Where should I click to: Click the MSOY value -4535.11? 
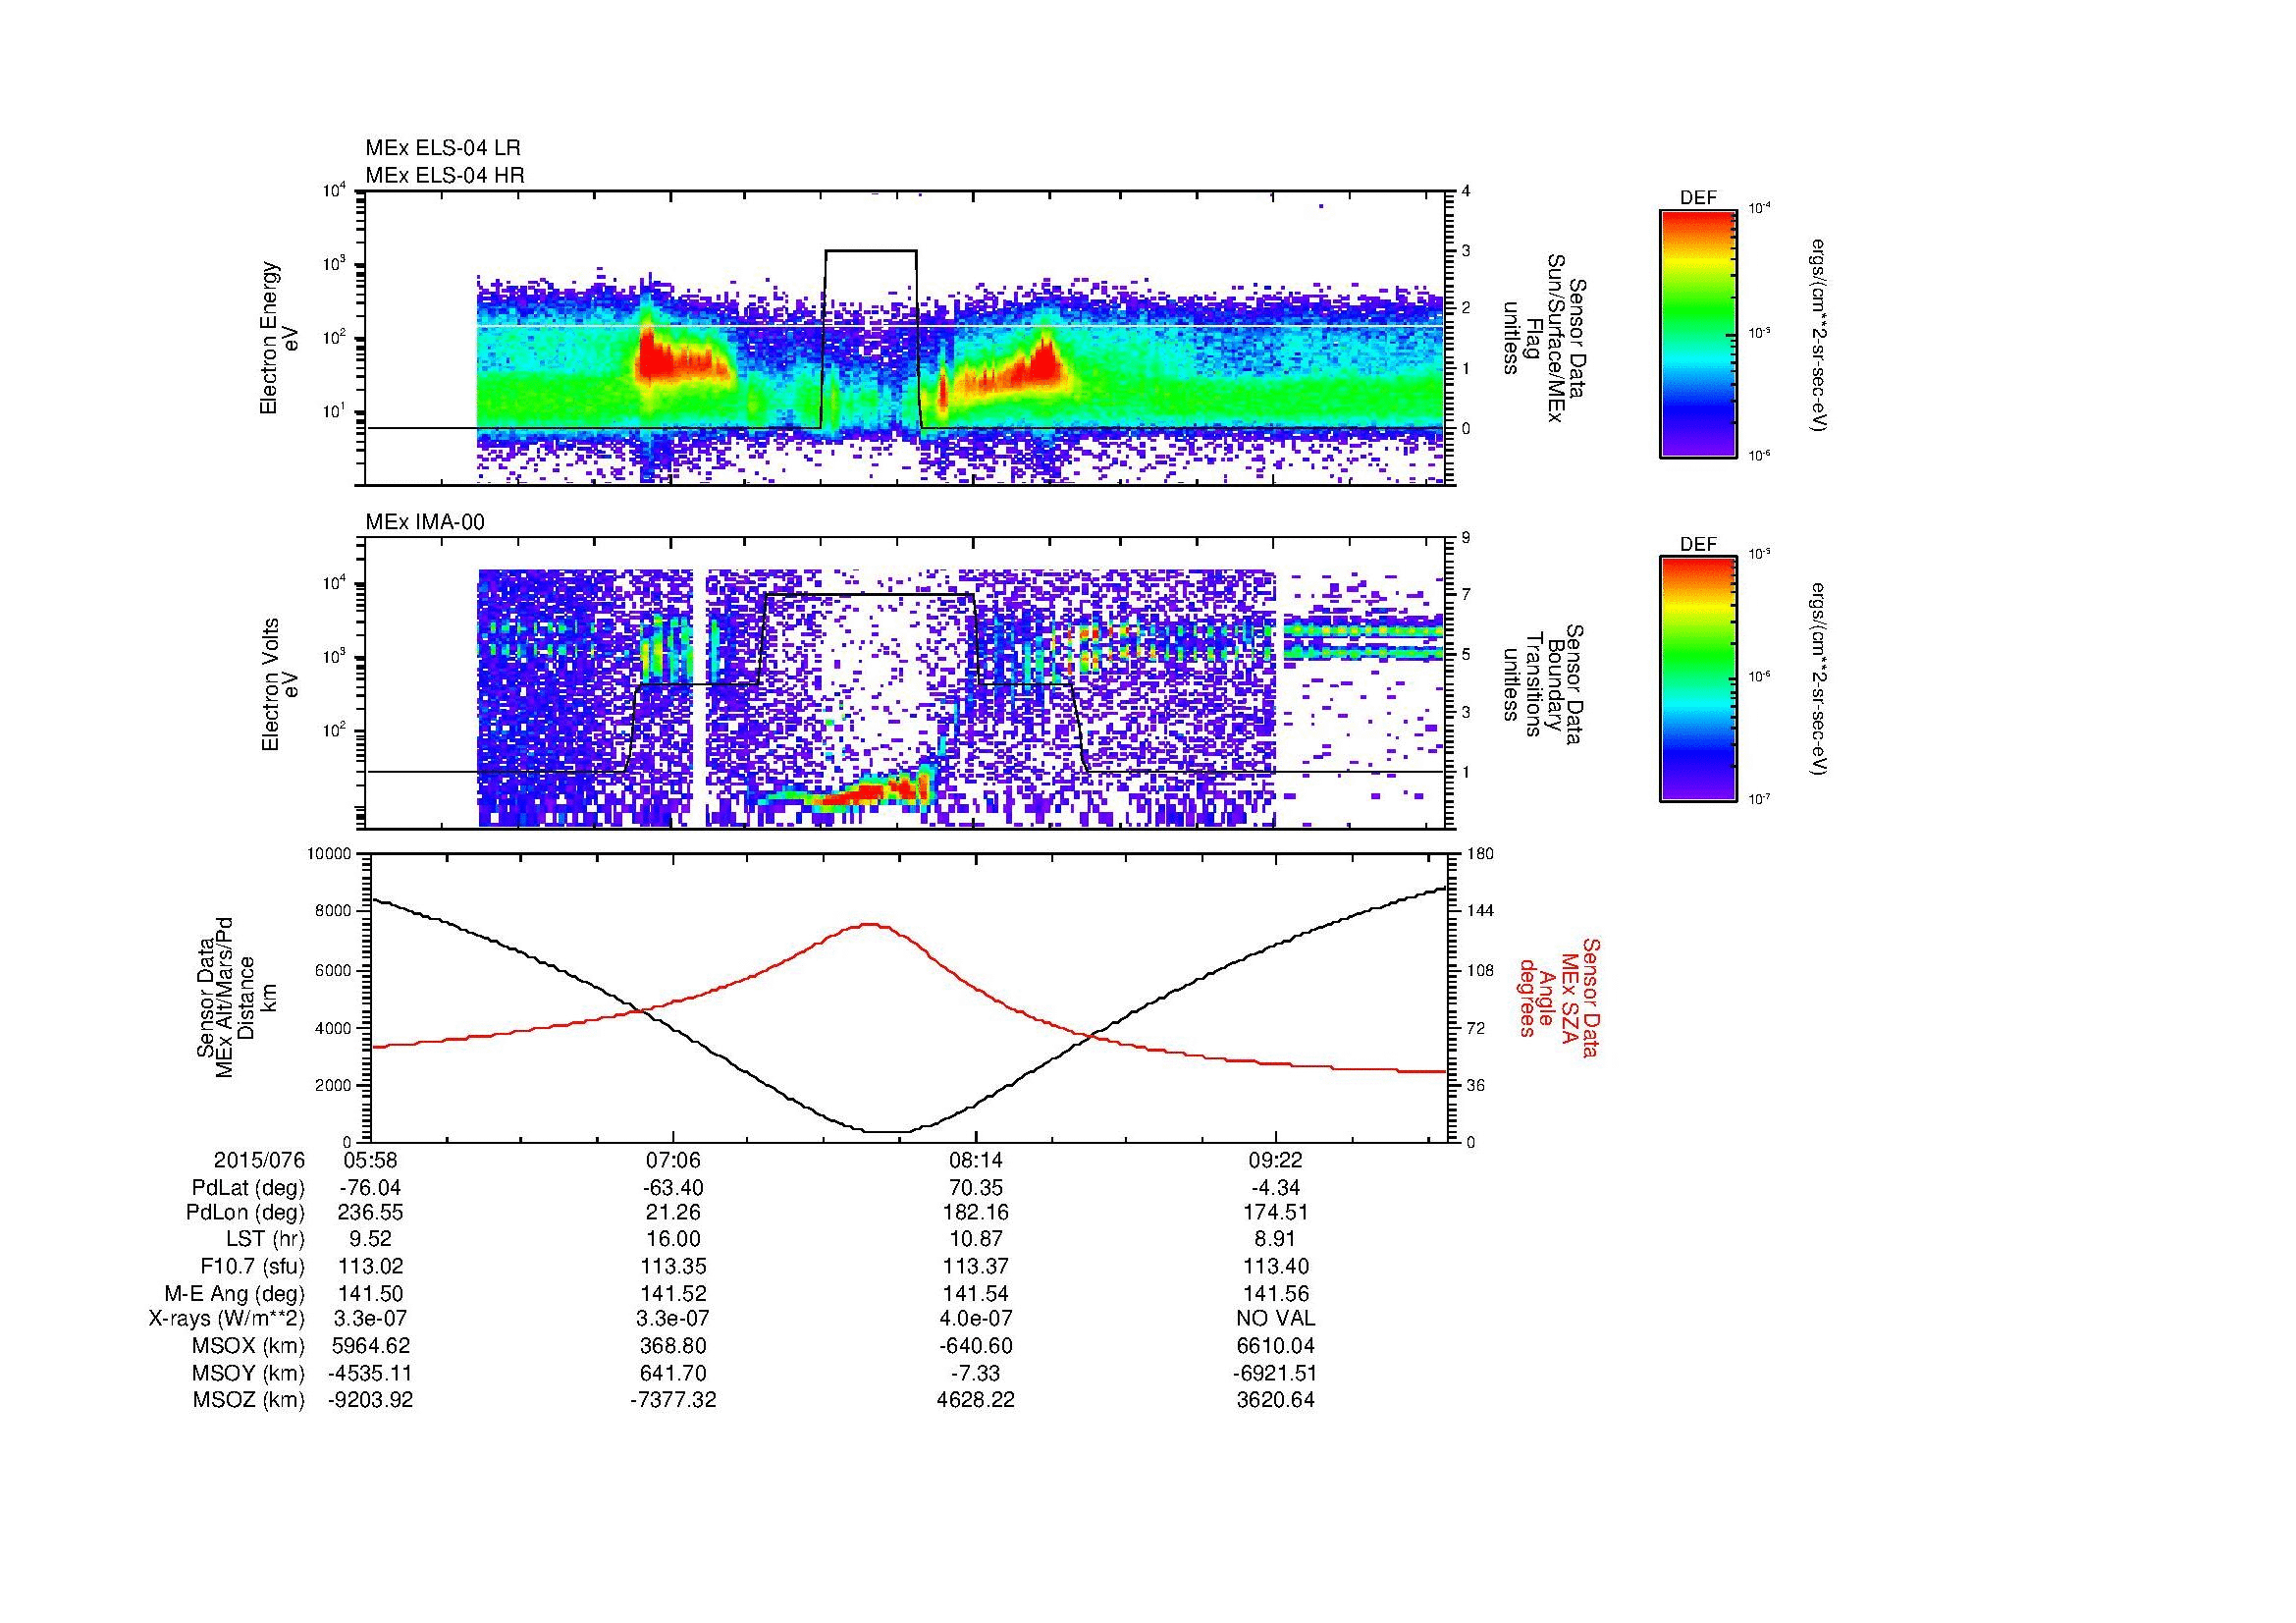pos(371,1373)
